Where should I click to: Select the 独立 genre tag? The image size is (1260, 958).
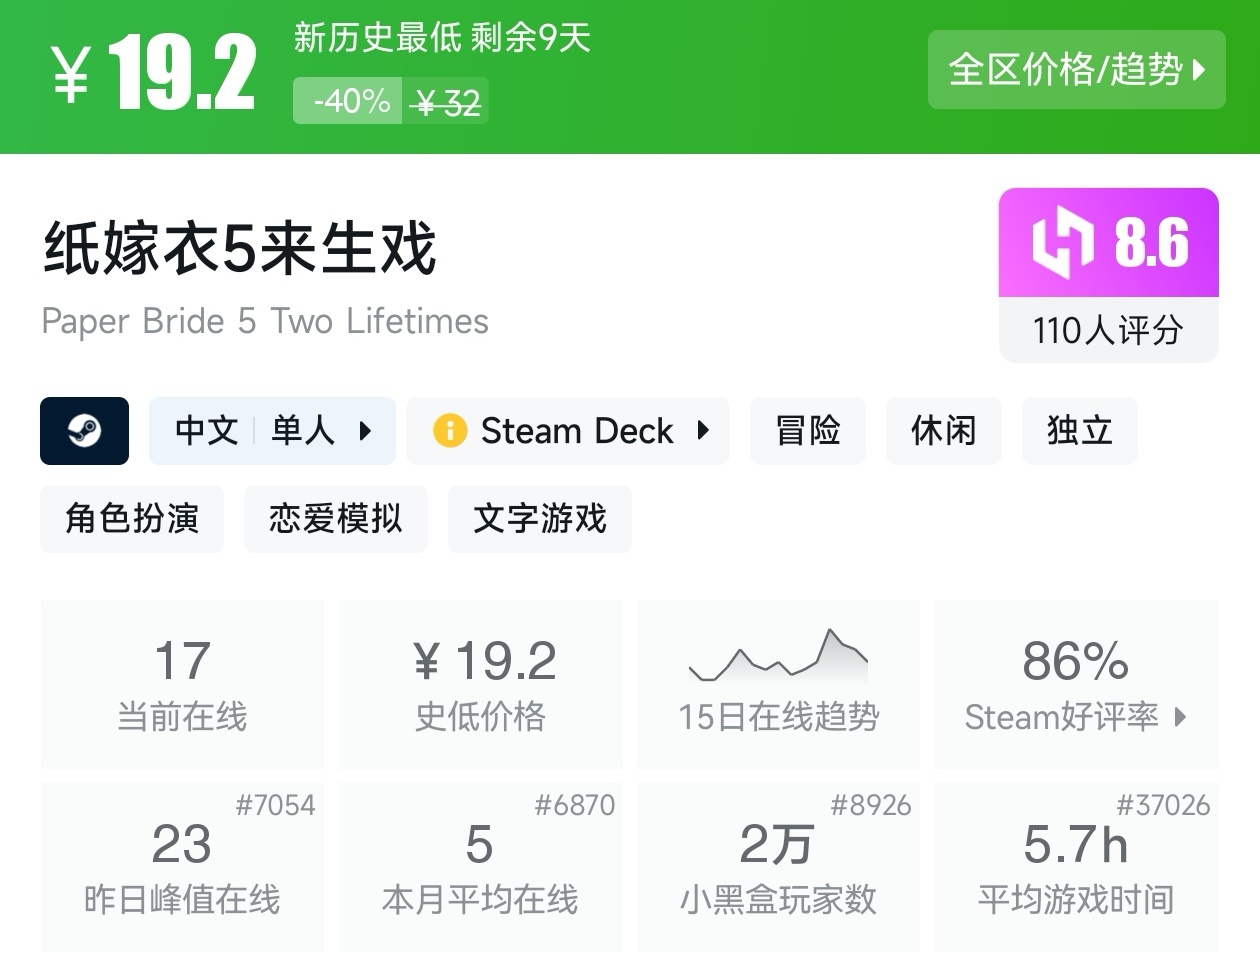(x=1079, y=431)
